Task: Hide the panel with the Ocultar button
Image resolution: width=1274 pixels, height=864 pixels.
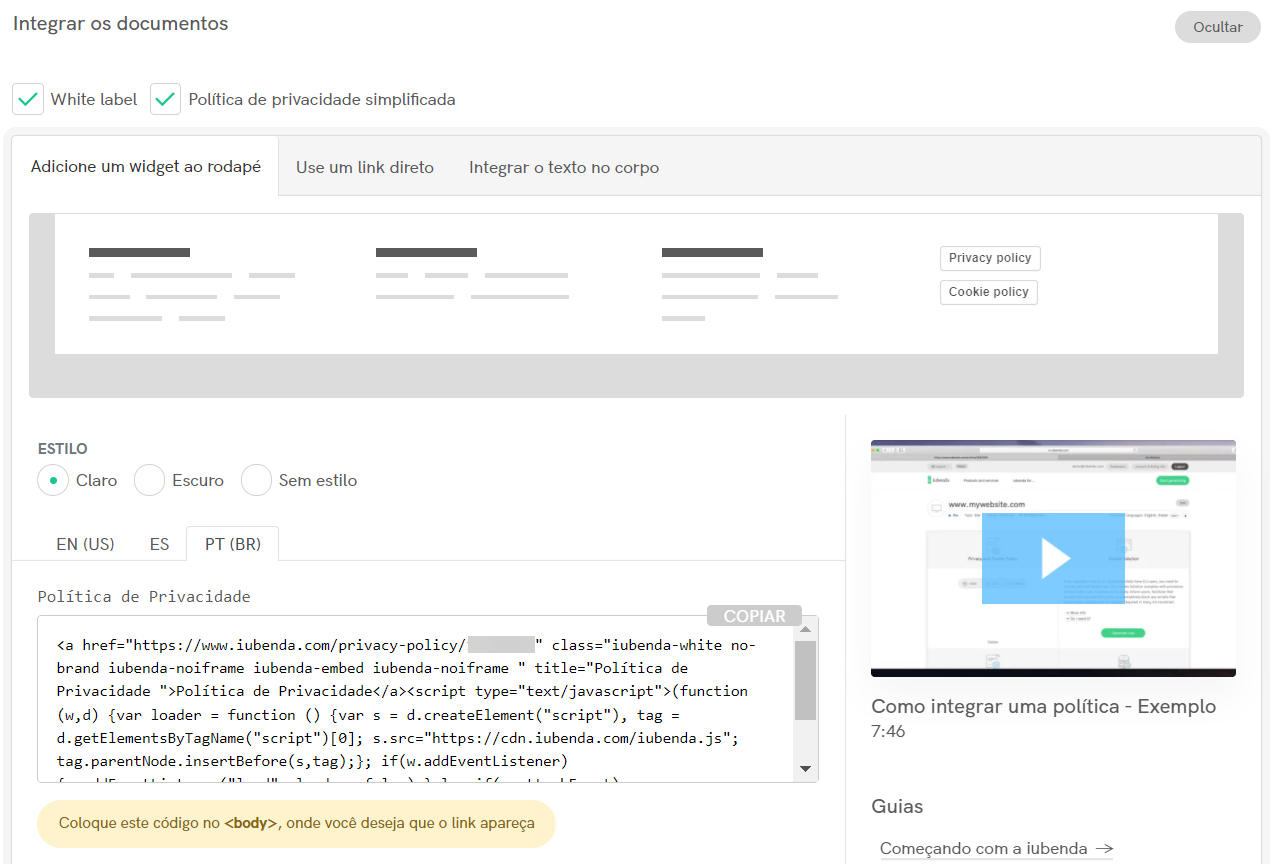Action: 1216,27
